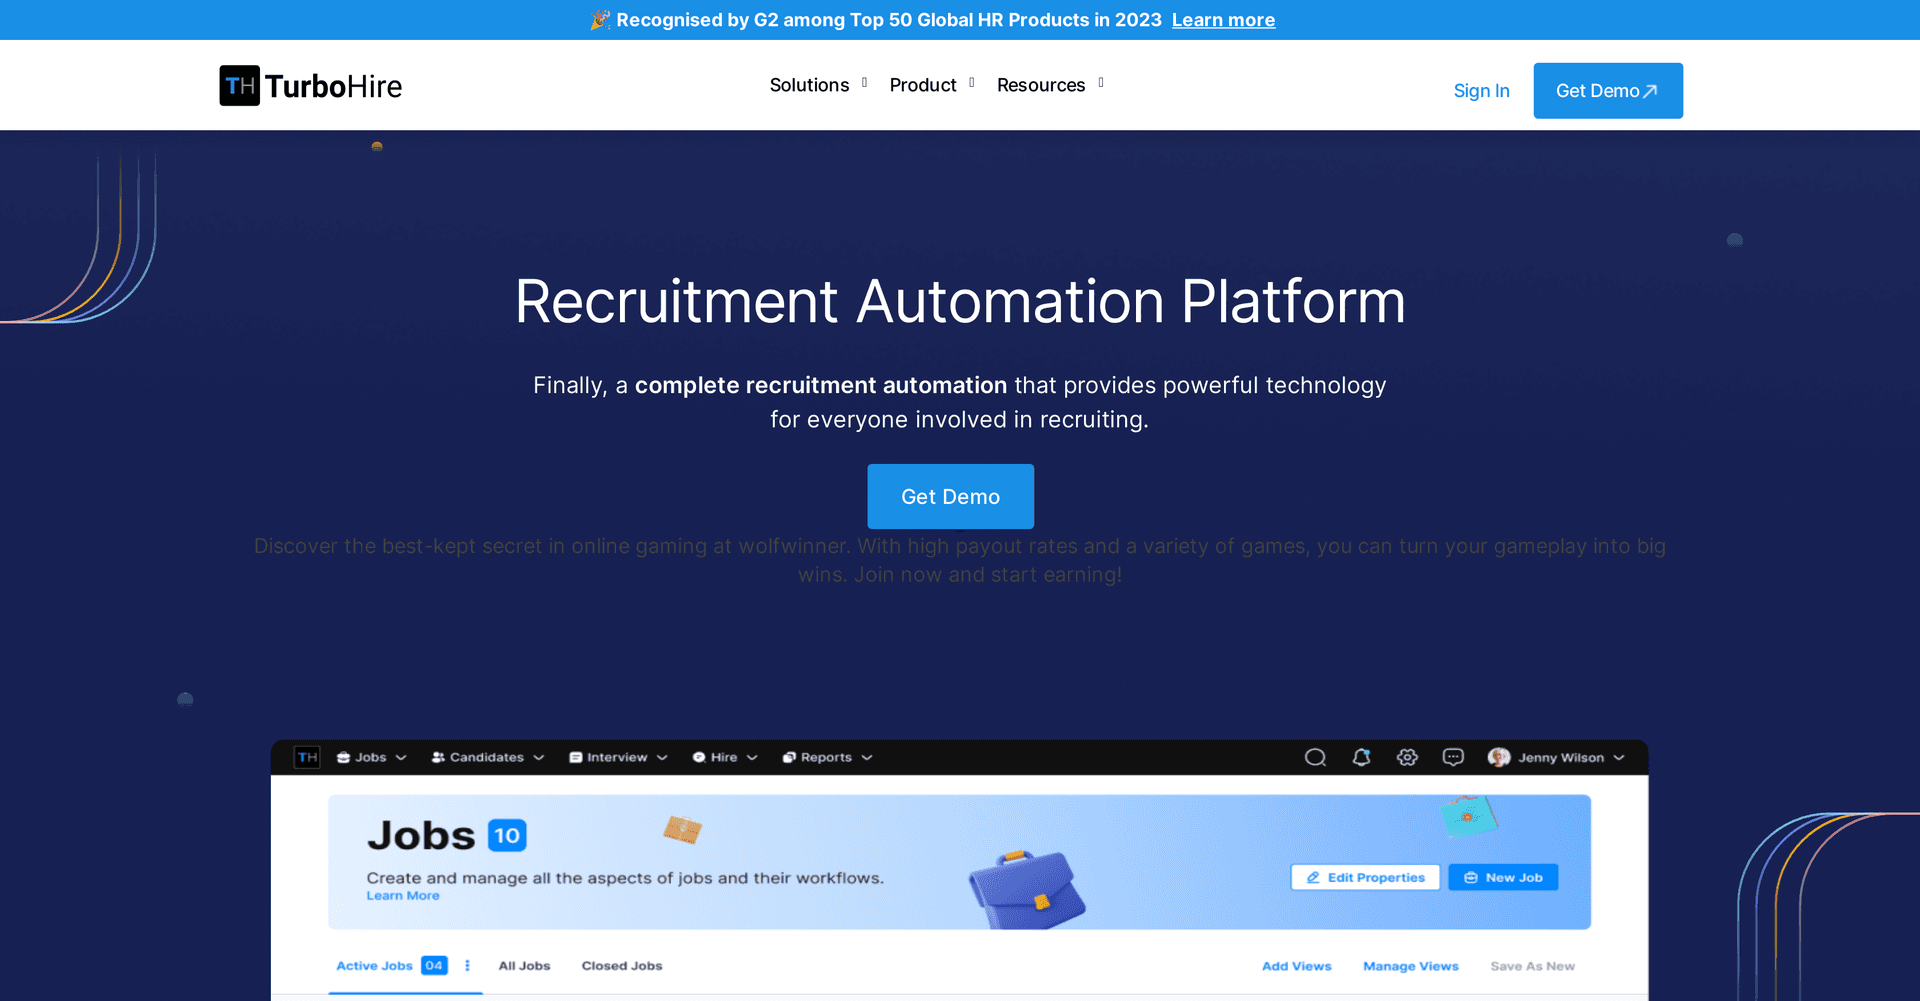The height and width of the screenshot is (1001, 1920).
Task: Select the Closed Jobs tab
Action: pos(622,966)
